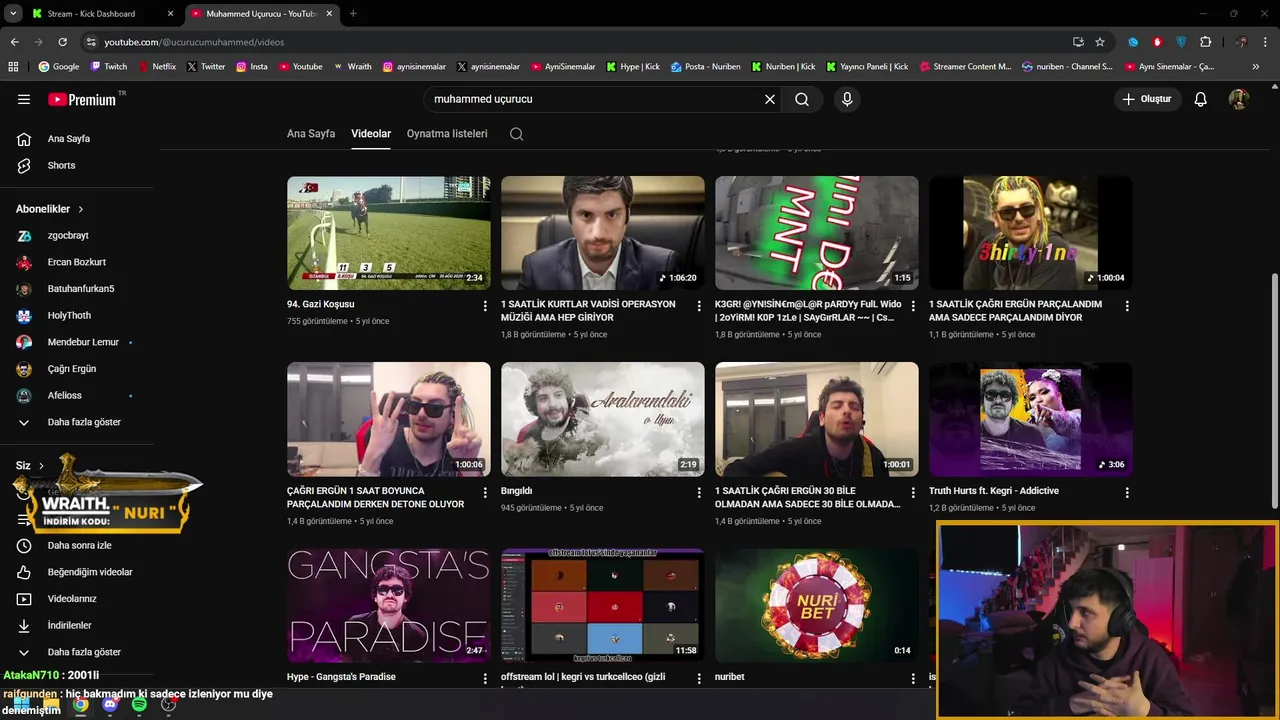Search within the channel using the magnifier icon
Screen dimensions: 1280x720
[516, 134]
